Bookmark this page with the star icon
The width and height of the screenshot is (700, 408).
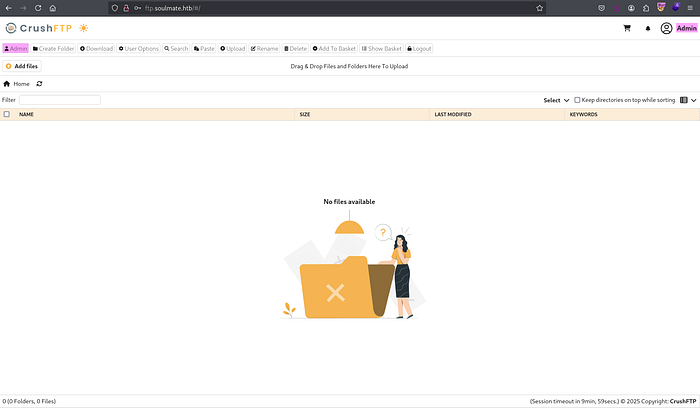[539, 8]
